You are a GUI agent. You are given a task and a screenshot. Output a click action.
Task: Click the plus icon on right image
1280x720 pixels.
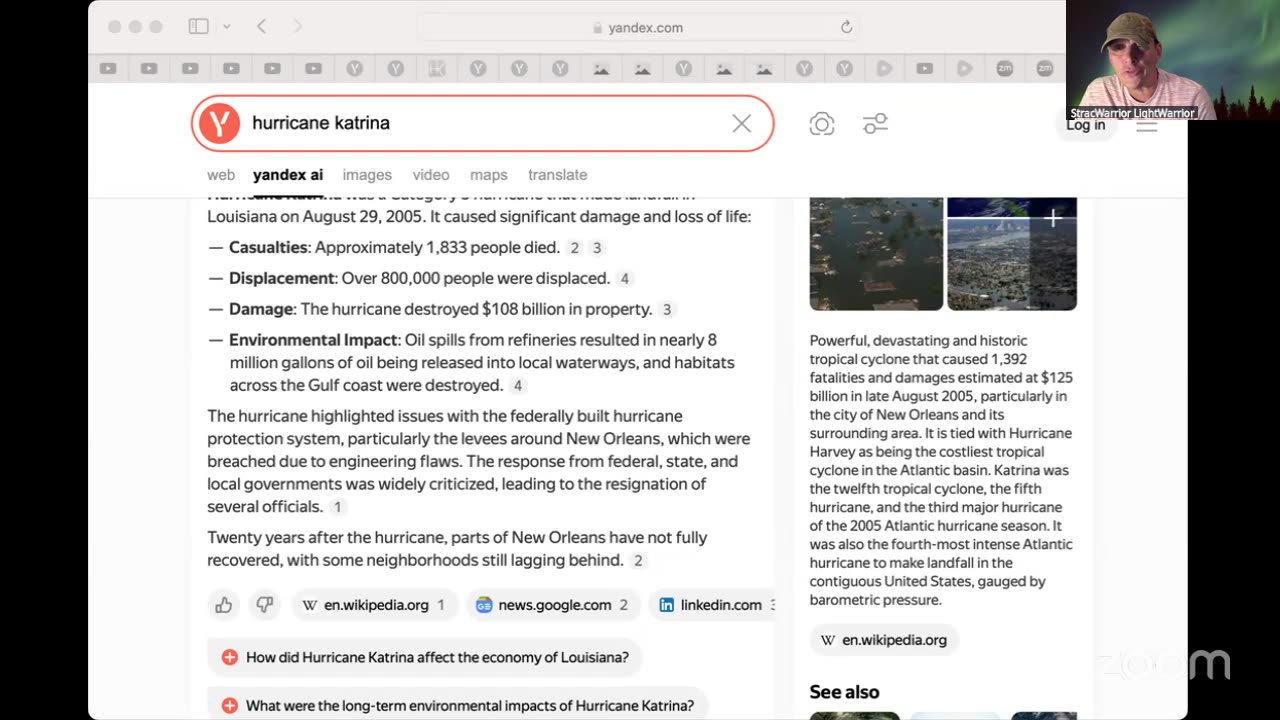1053,218
